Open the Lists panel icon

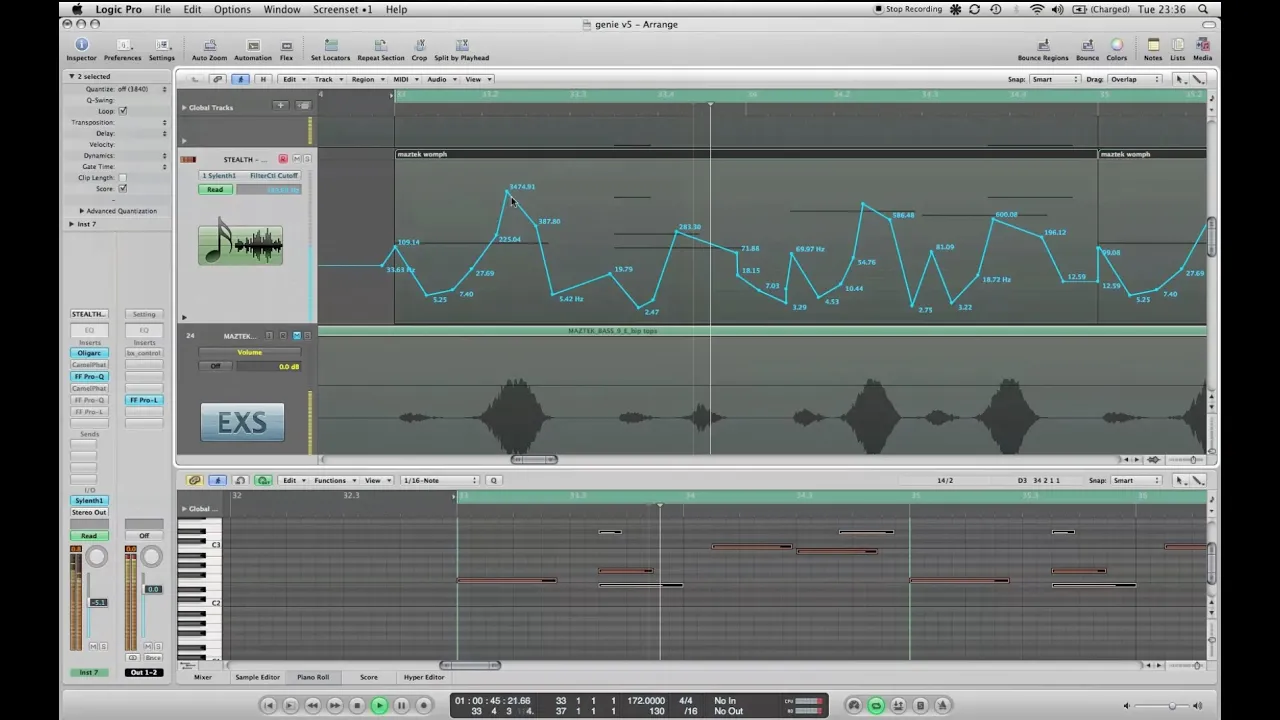[x=1178, y=45]
